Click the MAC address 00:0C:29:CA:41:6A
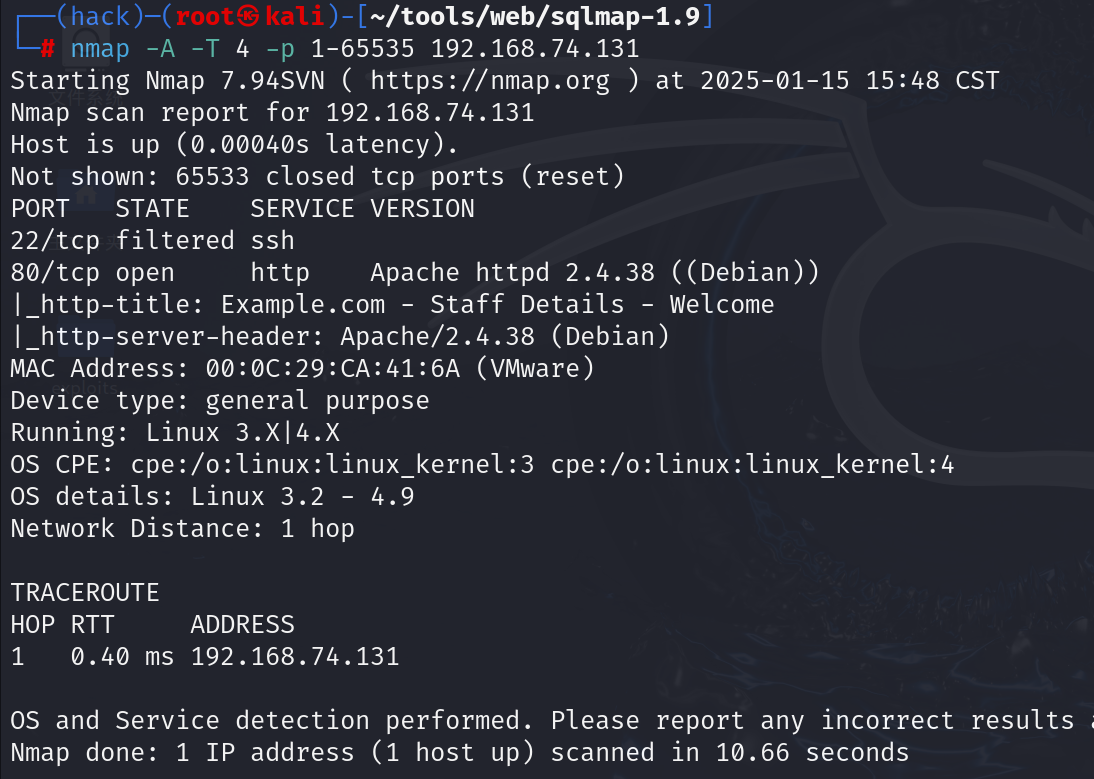 point(332,369)
